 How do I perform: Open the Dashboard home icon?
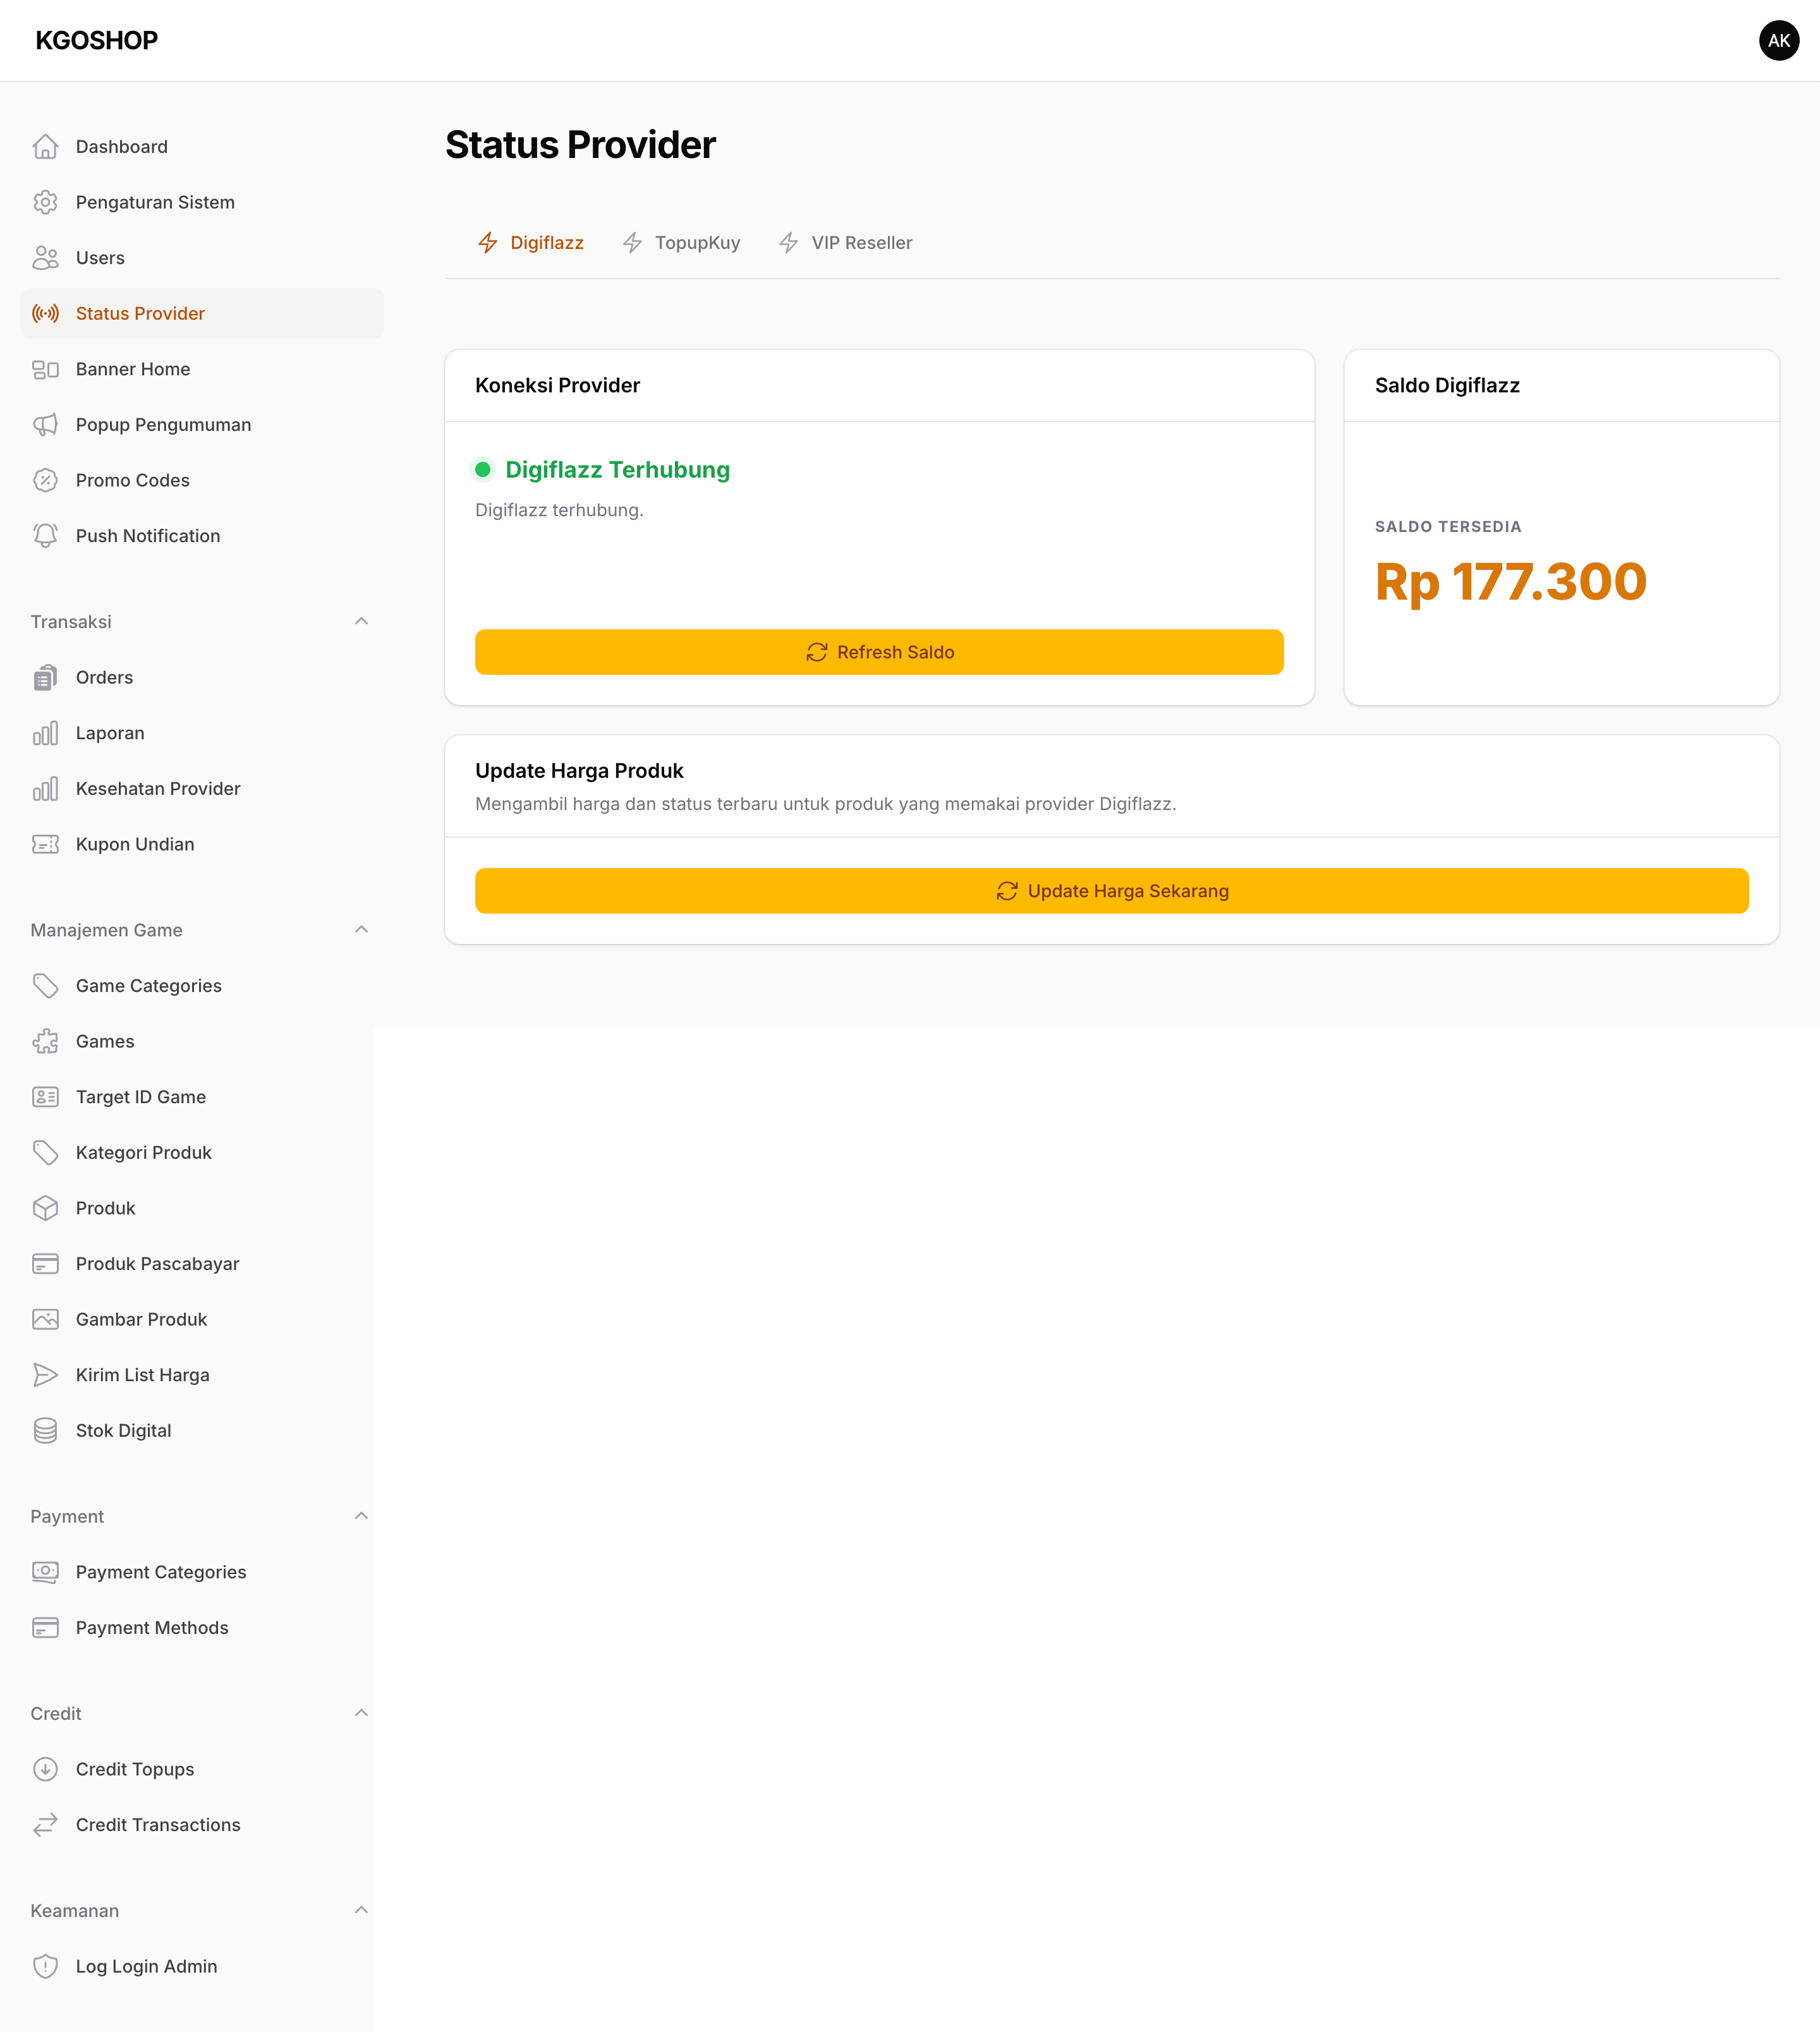point(45,147)
